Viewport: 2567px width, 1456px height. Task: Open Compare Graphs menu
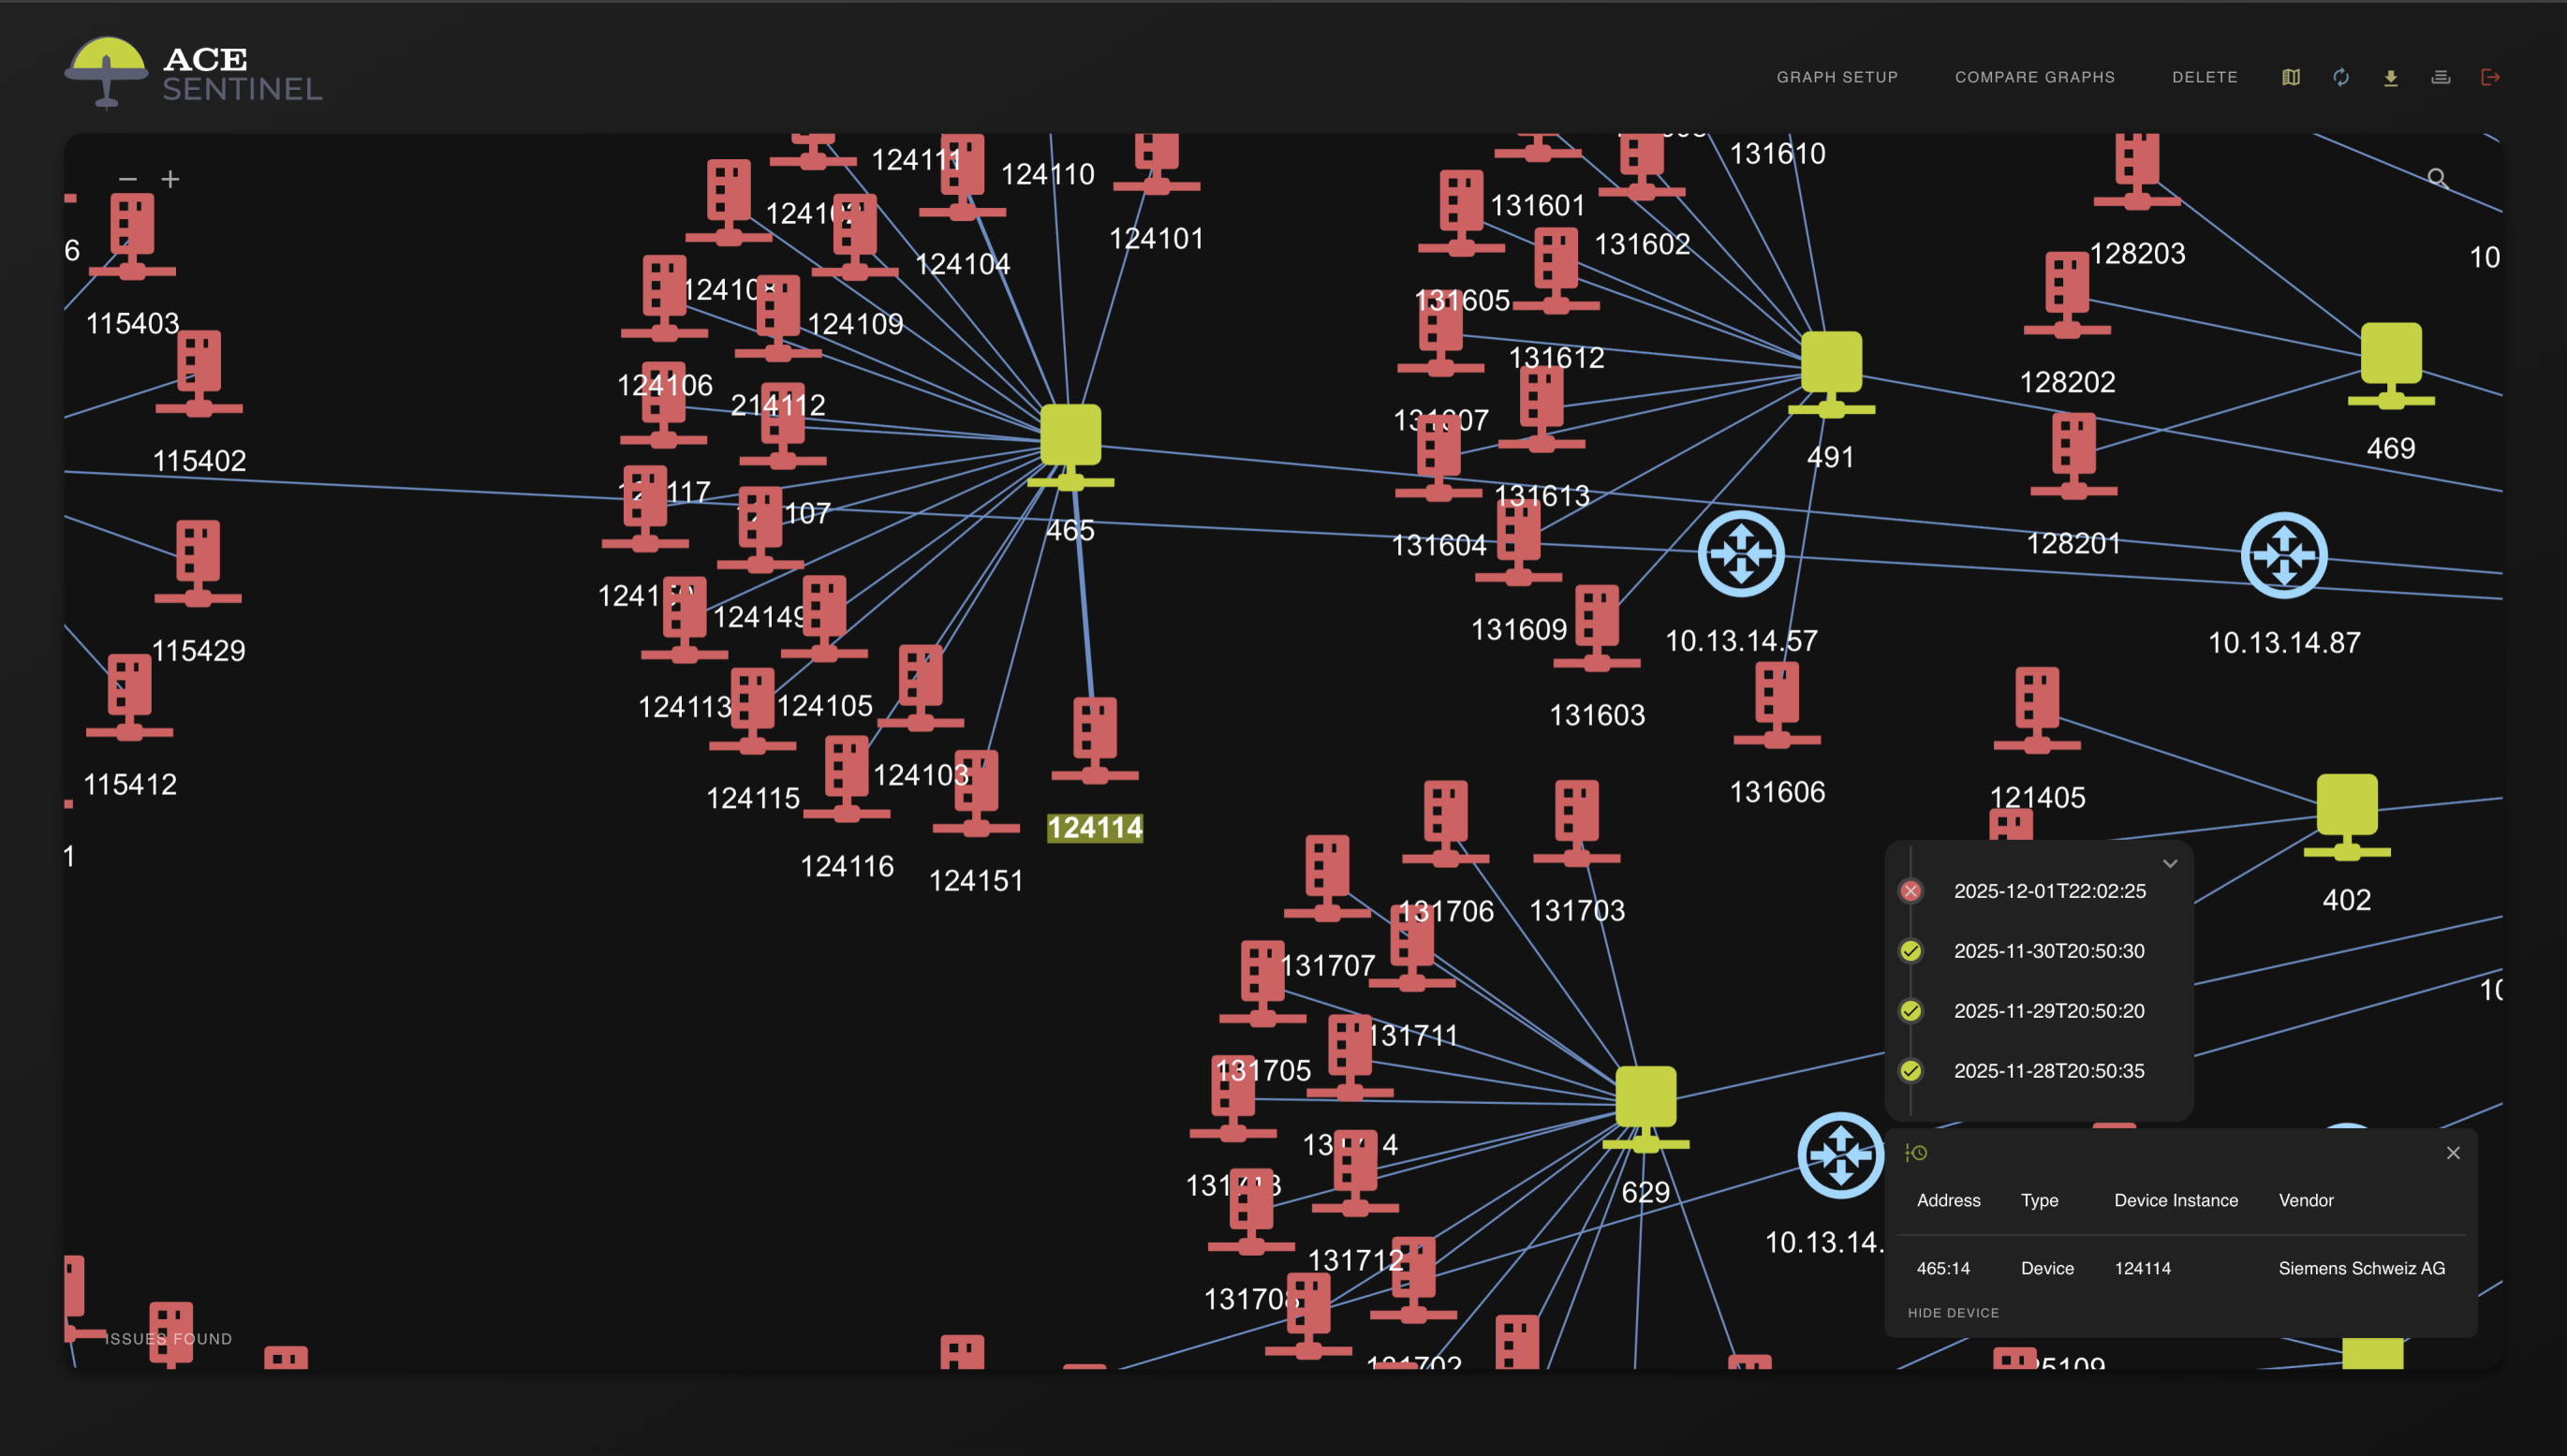(2034, 77)
